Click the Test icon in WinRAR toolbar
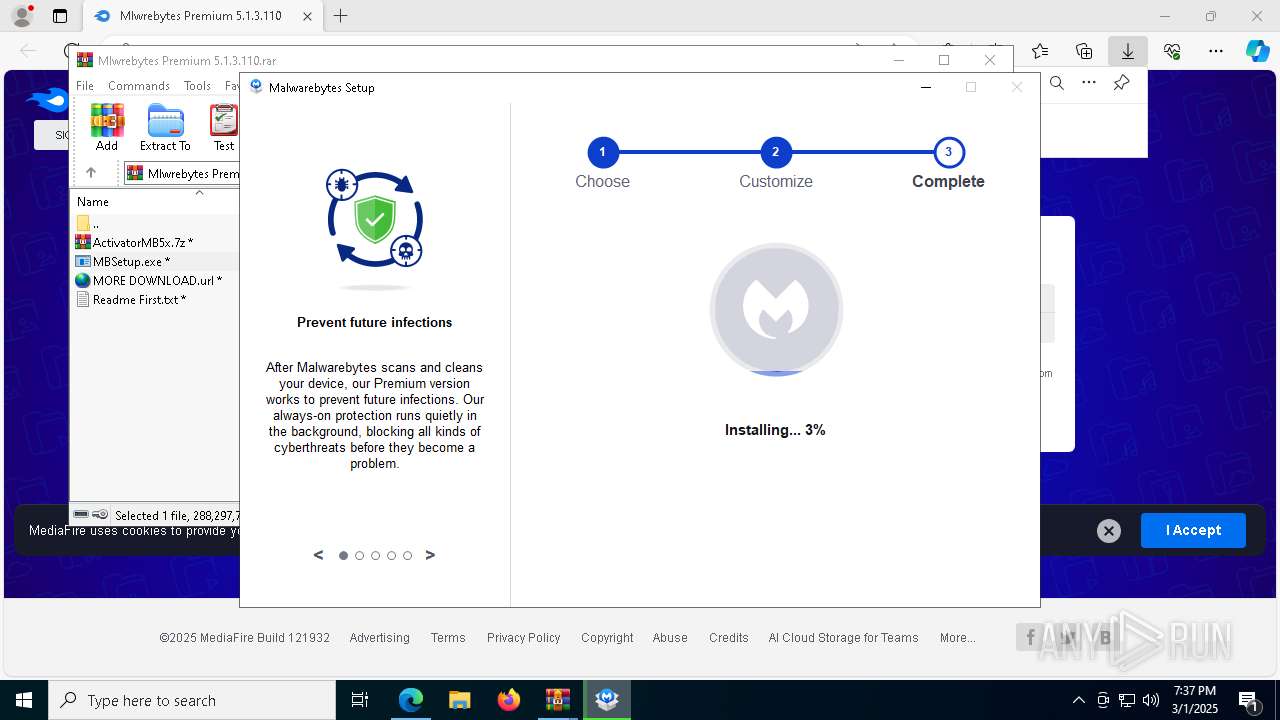The height and width of the screenshot is (720, 1280). click(x=224, y=127)
